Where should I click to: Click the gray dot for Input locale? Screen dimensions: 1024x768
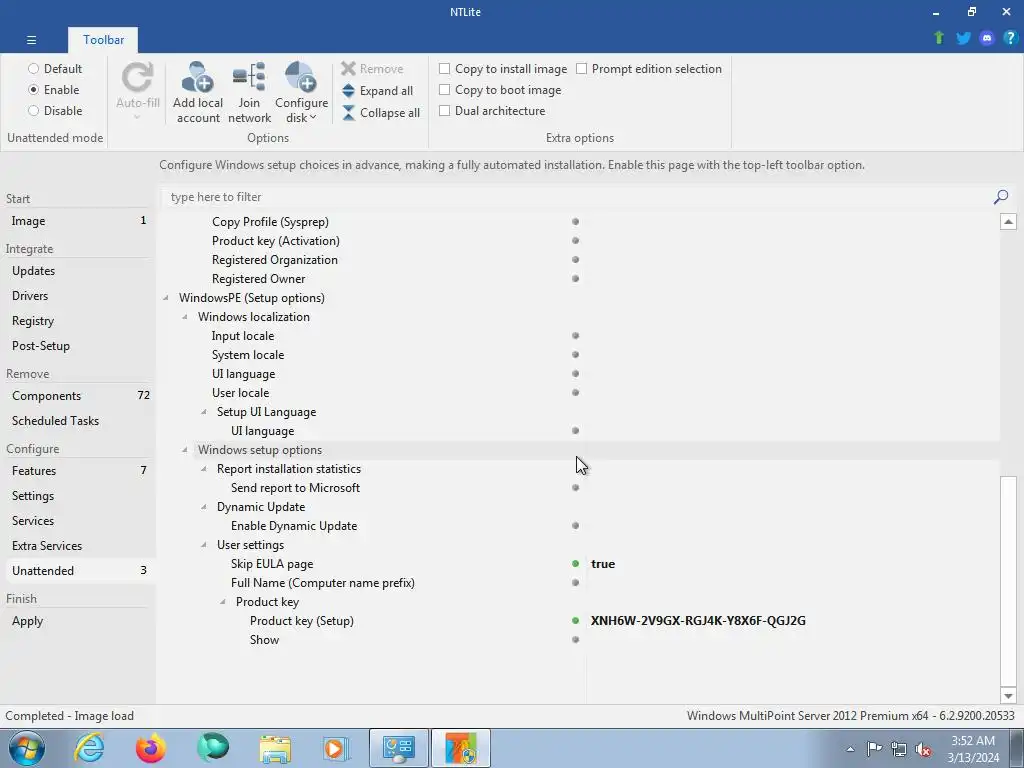tap(575, 336)
